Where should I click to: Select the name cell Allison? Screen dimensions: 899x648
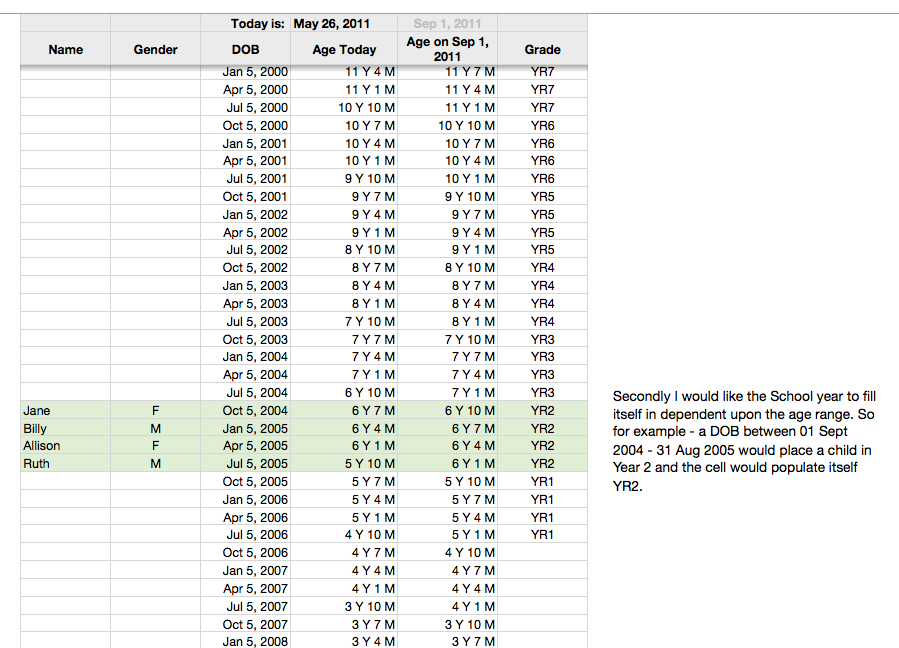[65, 446]
